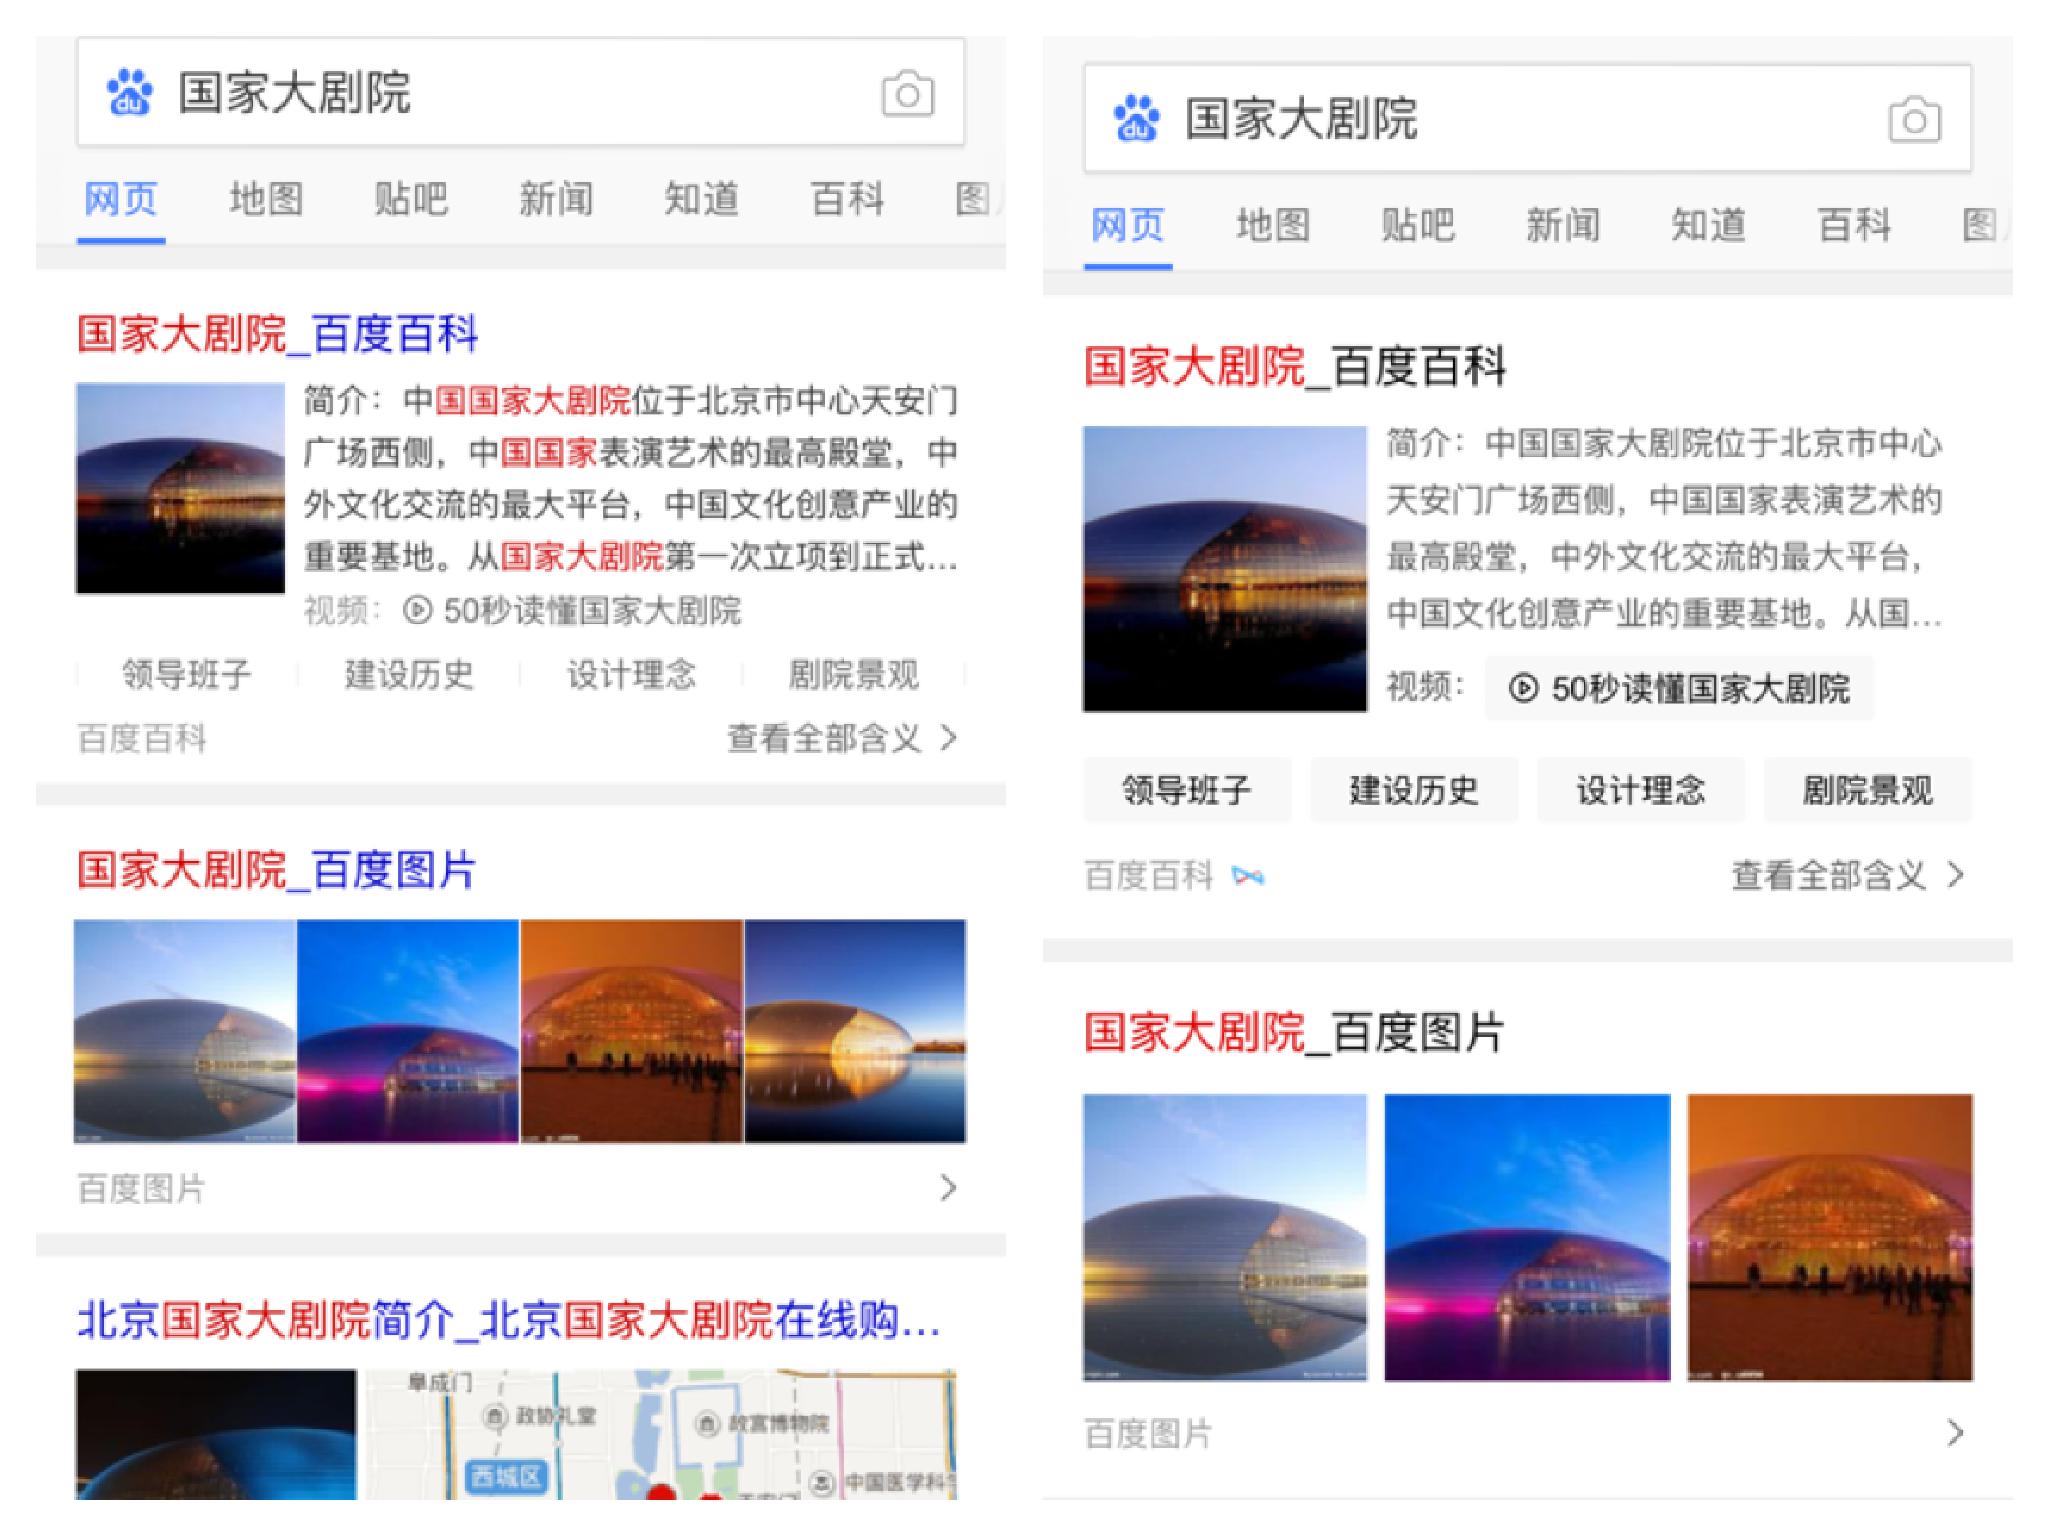Switch to 地图 tab in left panel
2048x1536 pixels.
coord(266,199)
